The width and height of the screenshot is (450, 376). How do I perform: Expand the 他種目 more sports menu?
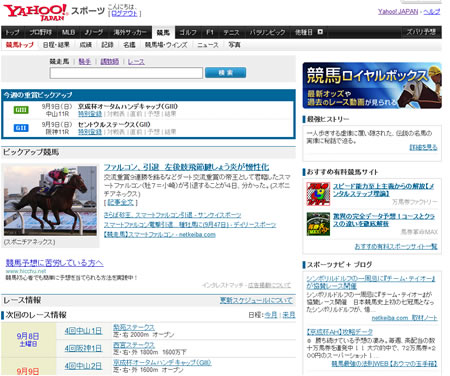click(309, 32)
